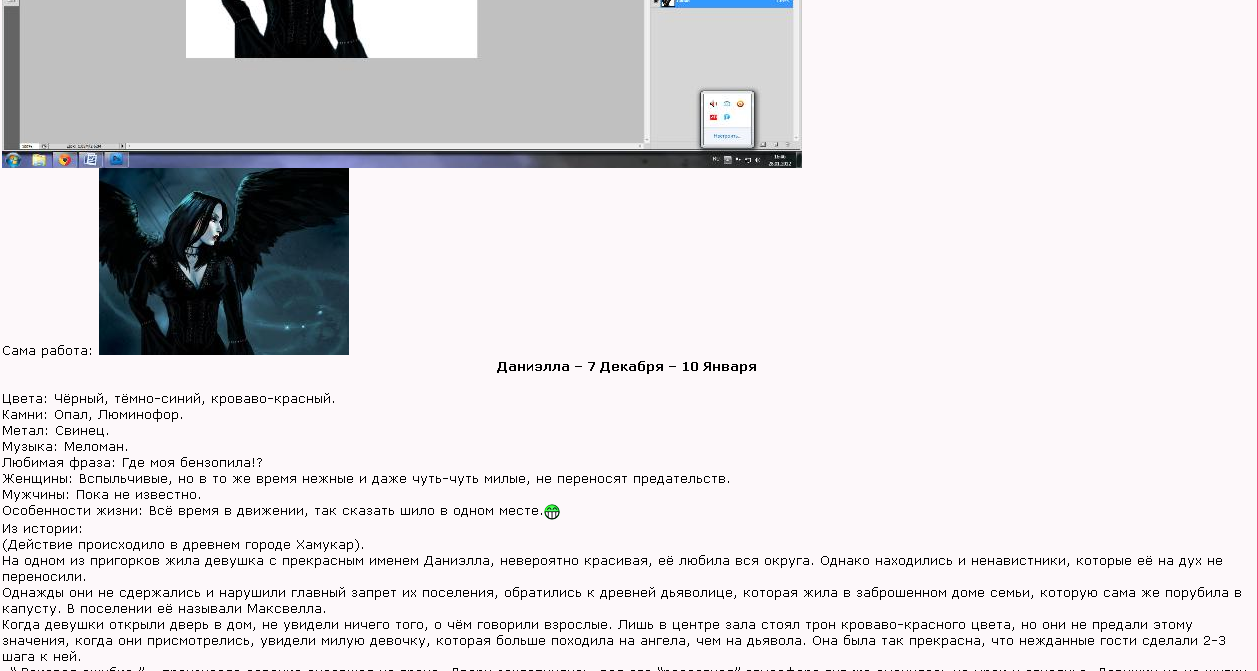Image resolution: width=1258 pixels, height=671 pixels.
Task: Click the red ATI icon in tray popup
Action: coord(713,117)
